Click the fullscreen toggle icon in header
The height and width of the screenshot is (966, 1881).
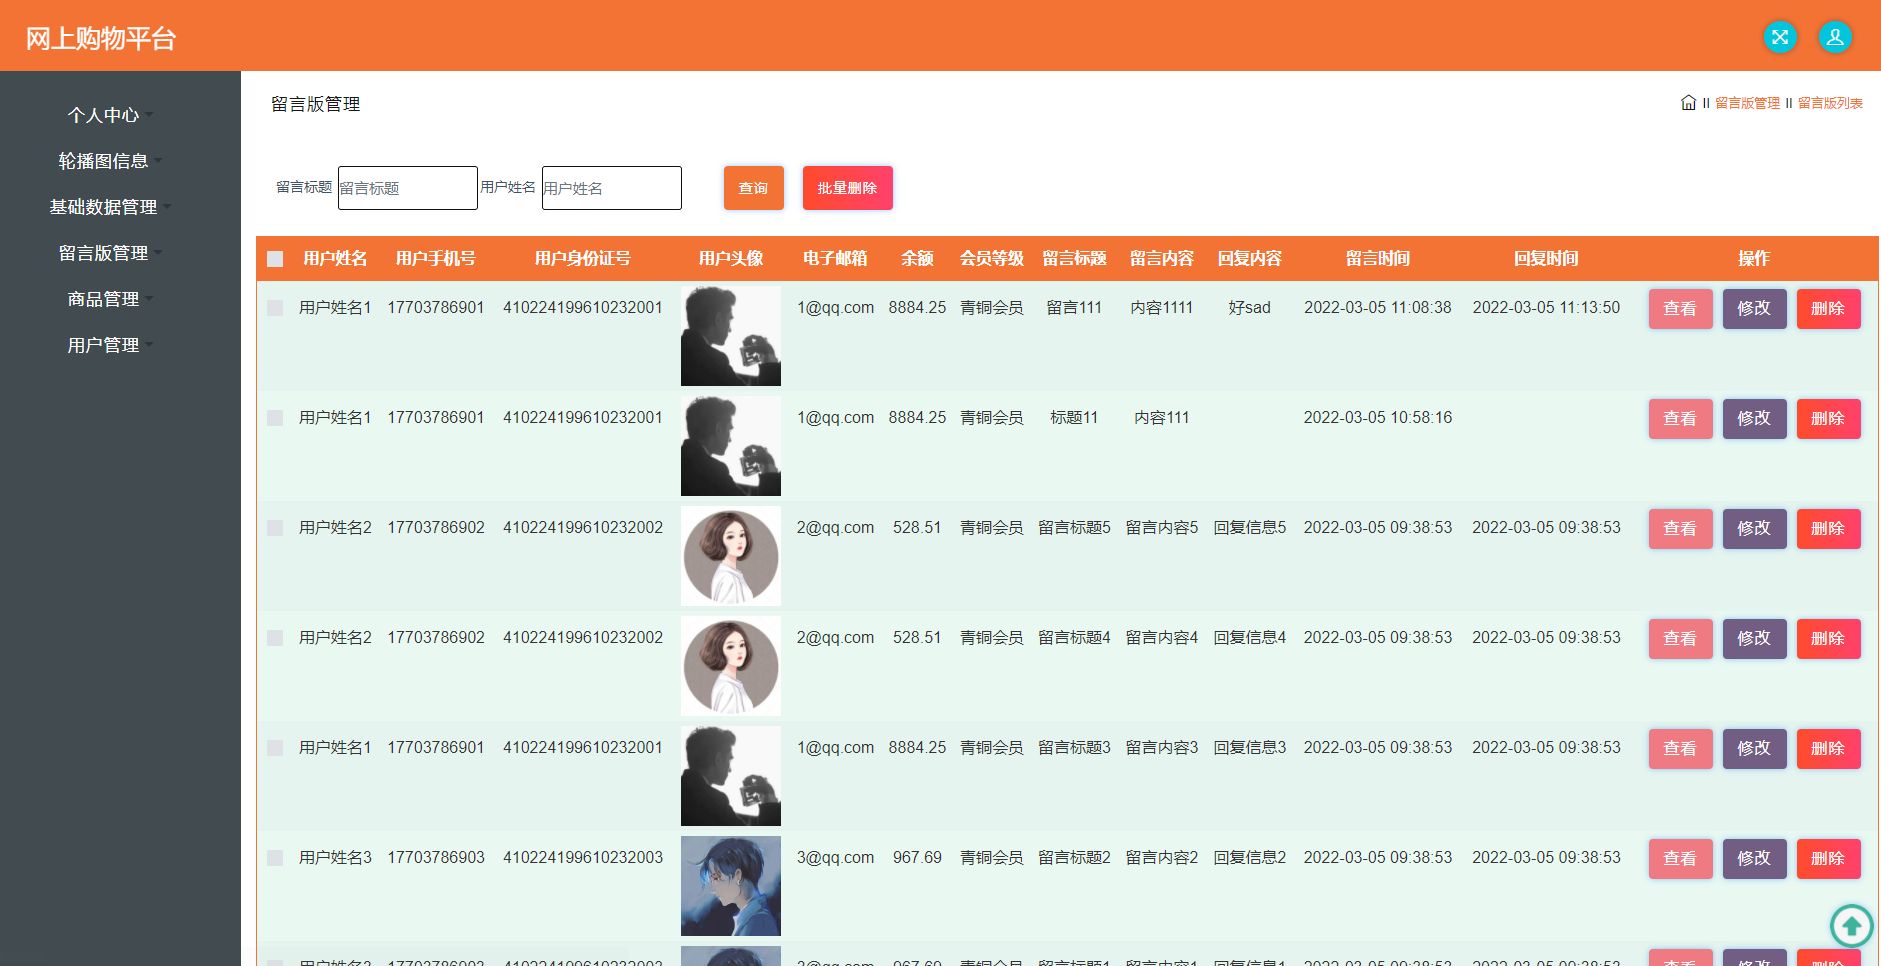point(1780,38)
